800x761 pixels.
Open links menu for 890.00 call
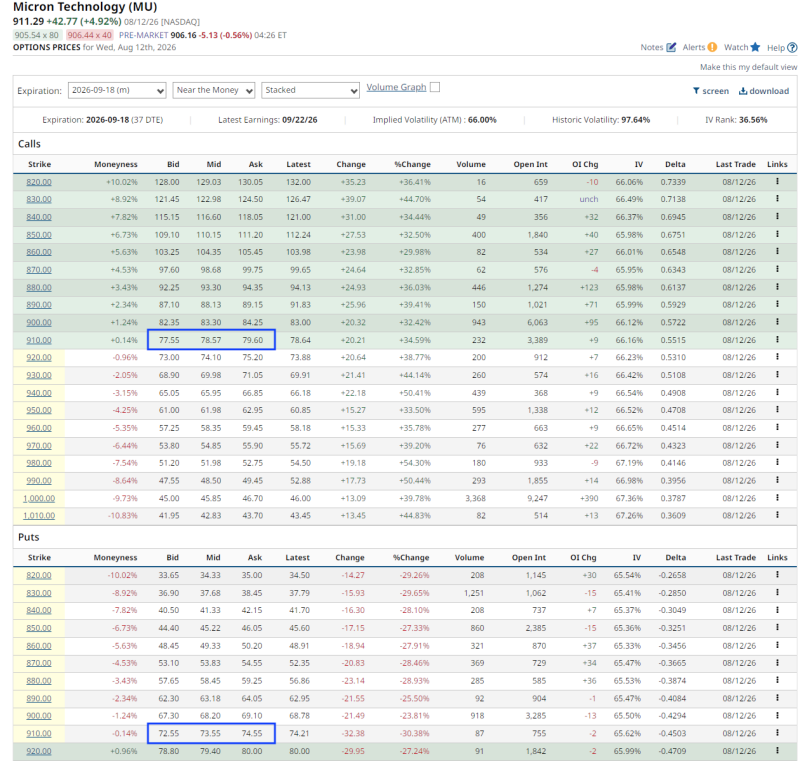(778, 305)
